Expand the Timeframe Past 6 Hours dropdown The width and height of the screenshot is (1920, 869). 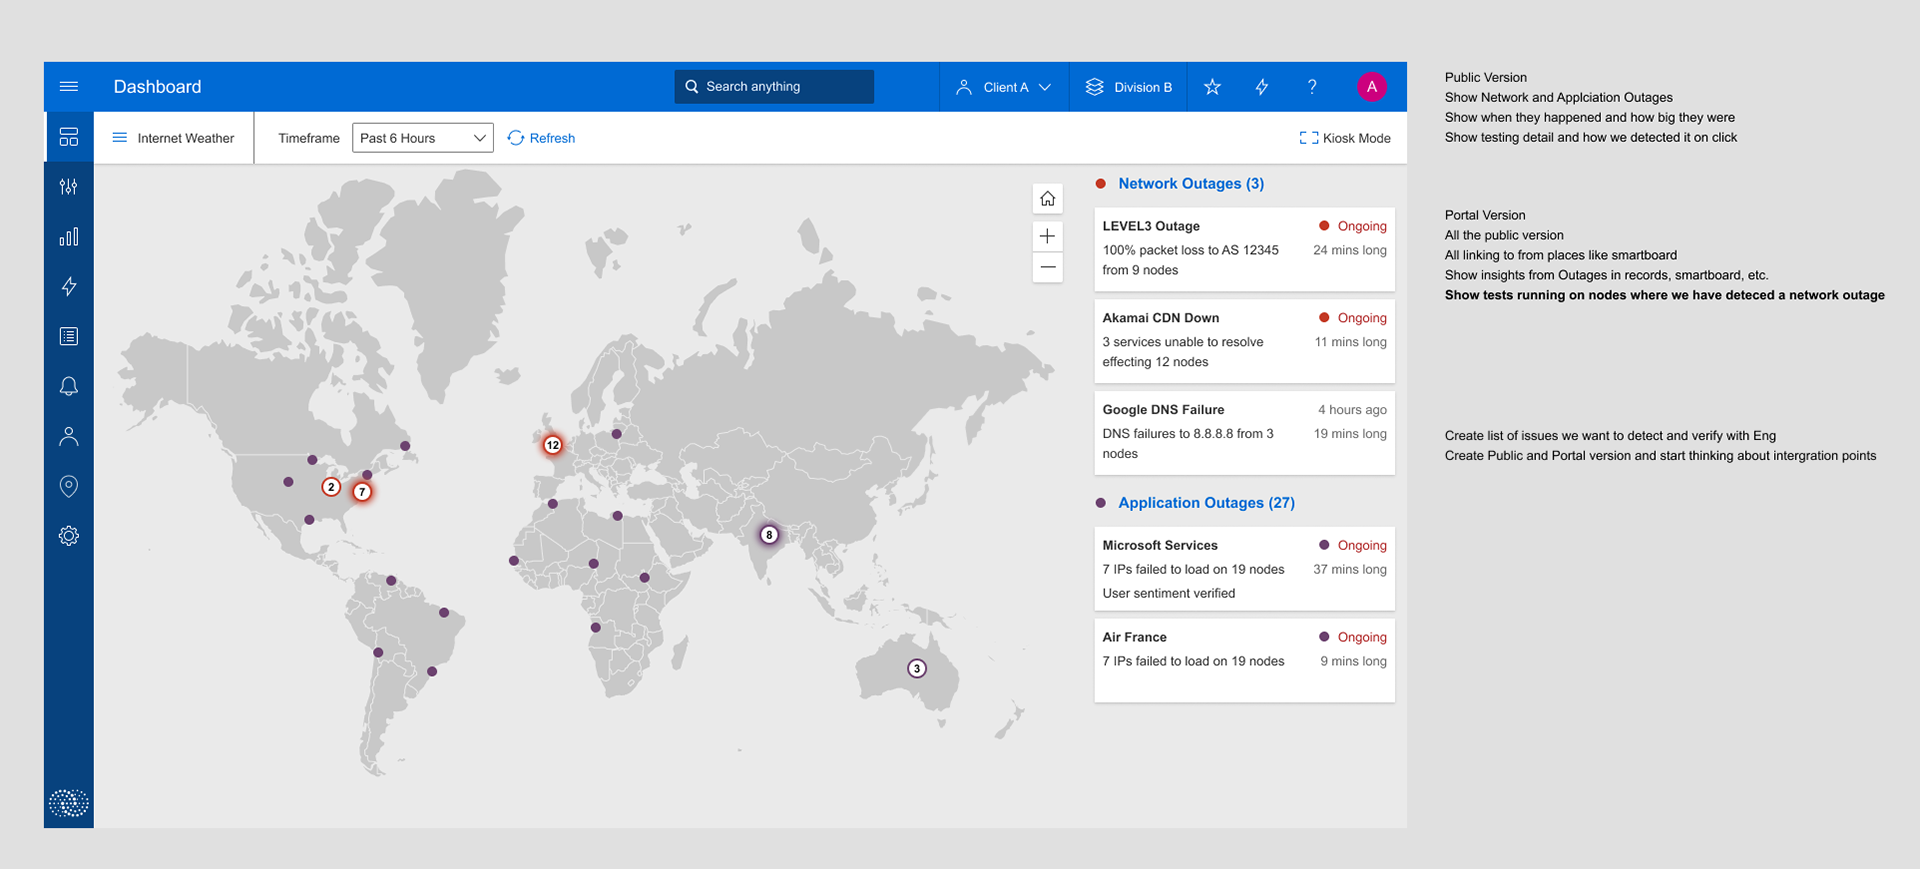pyautogui.click(x=422, y=138)
